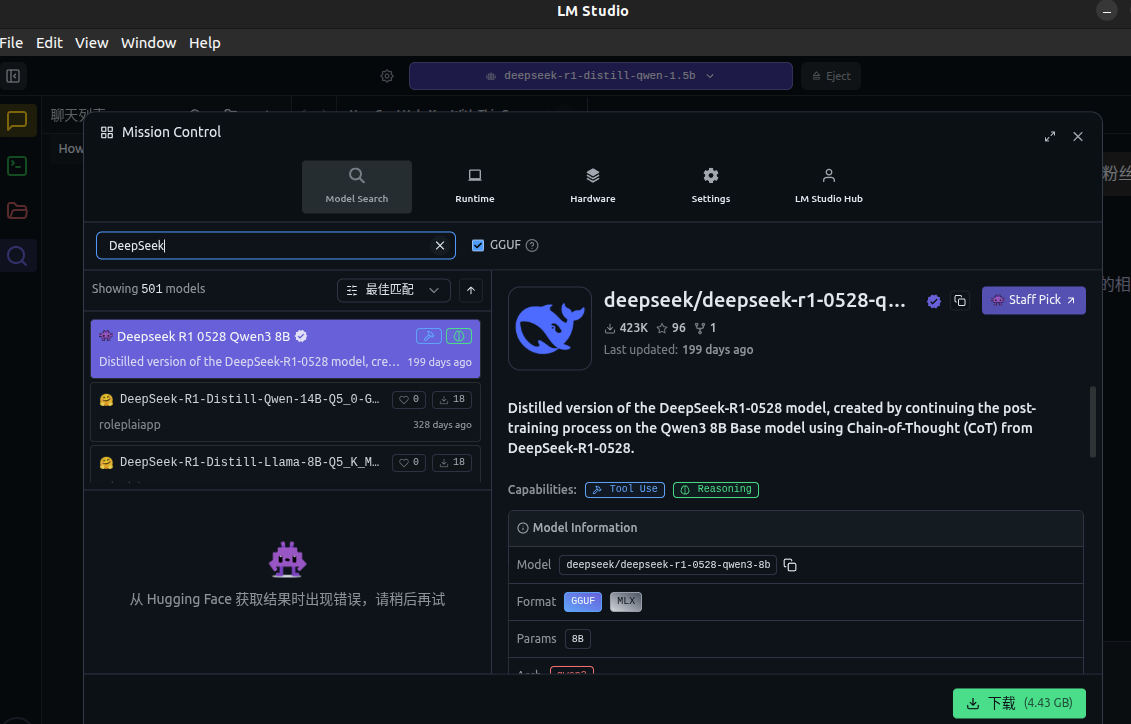This screenshot has height=724, width=1131.
Task: Click the Hugging Face error message
Action: click(287, 599)
